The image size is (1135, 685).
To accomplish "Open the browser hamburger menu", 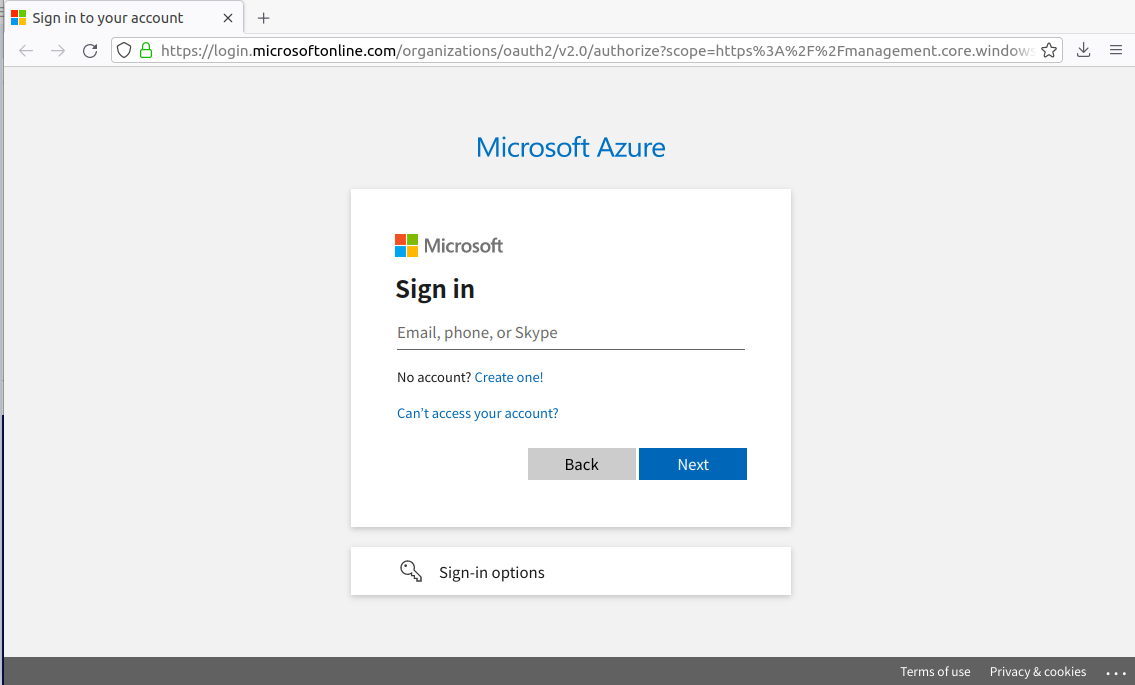I will [1117, 49].
